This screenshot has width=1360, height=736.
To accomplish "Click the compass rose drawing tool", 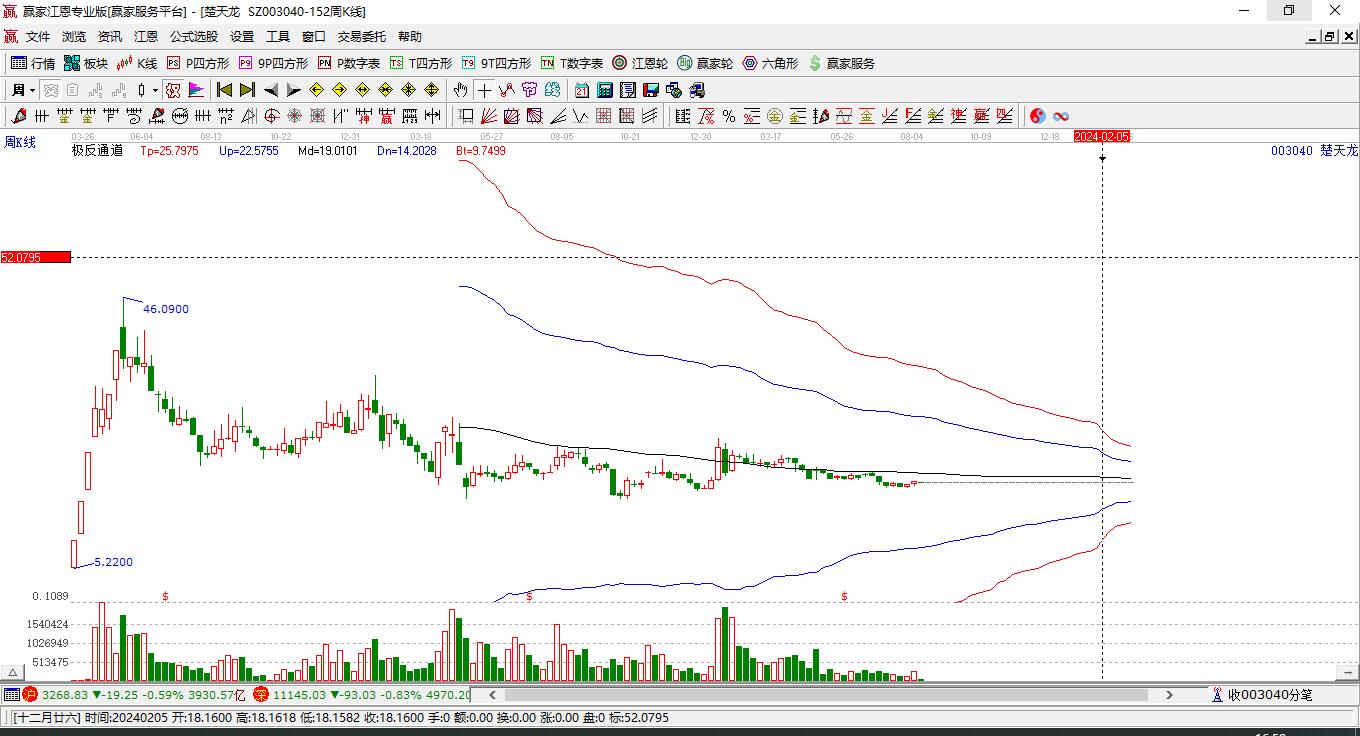I will 294,116.
